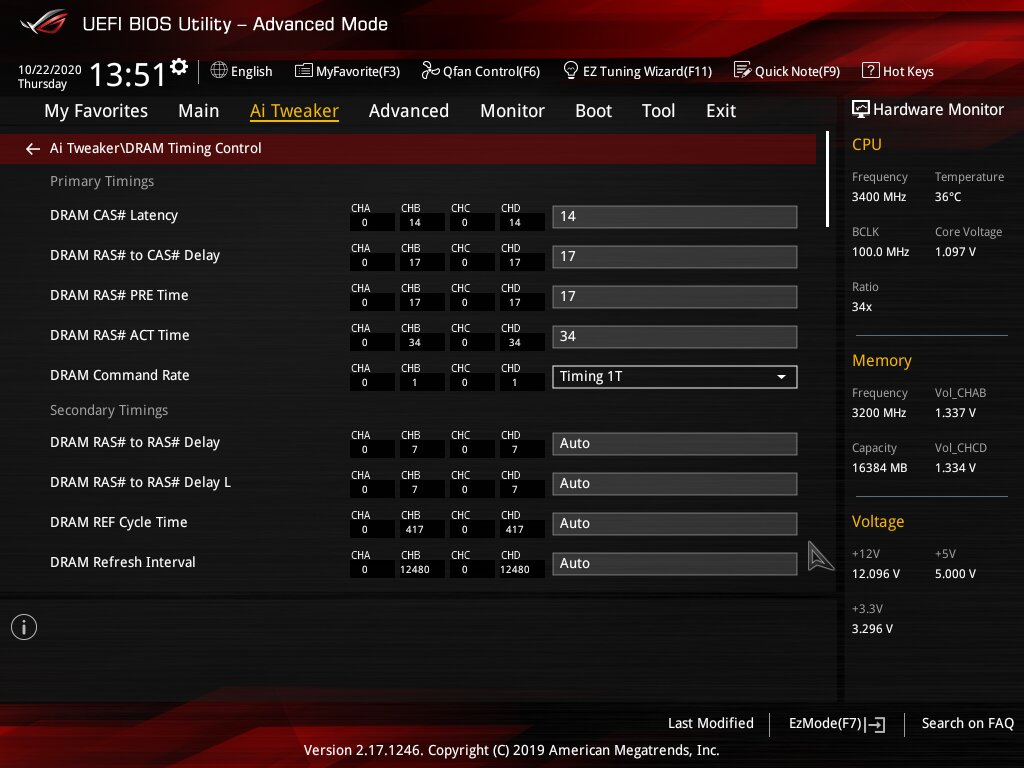Image resolution: width=1024 pixels, height=768 pixels.
Task: Click Primary Timings section header
Action: (x=102, y=181)
